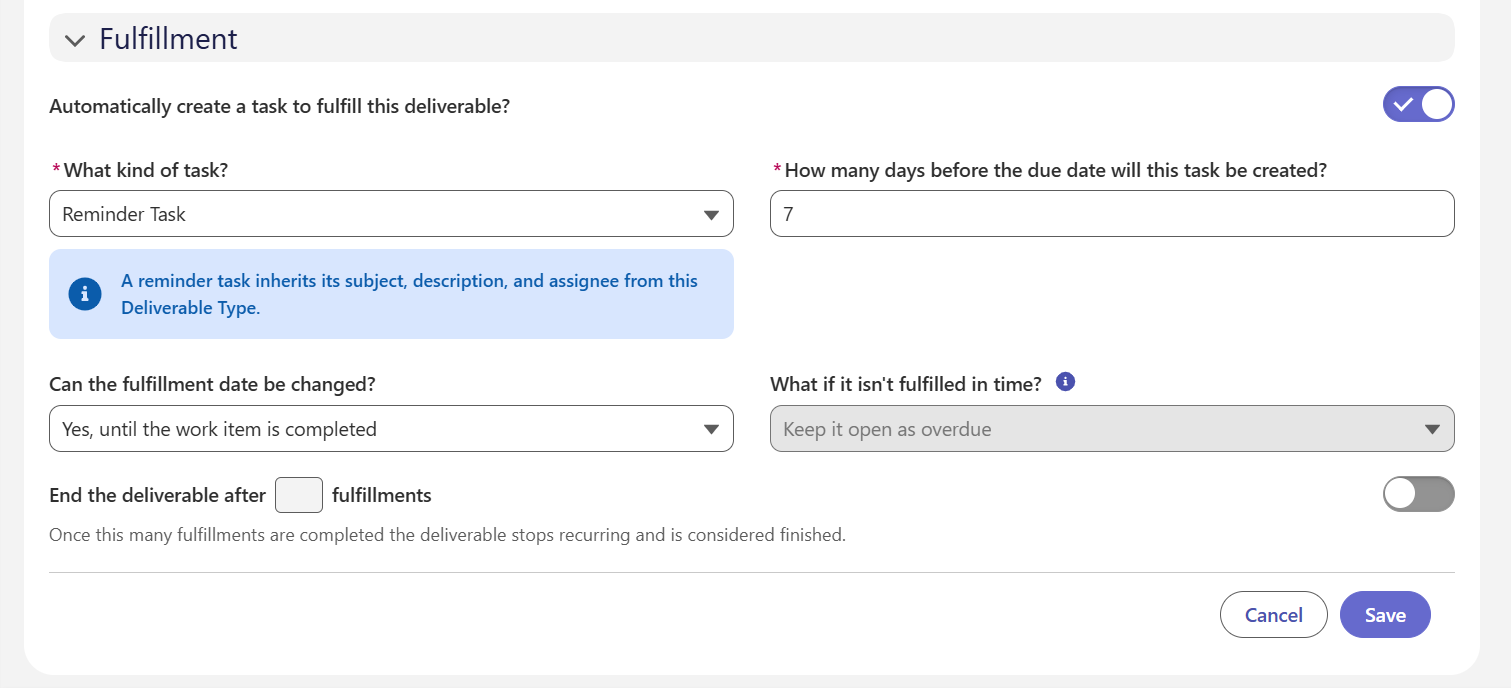
Task: Click the "End the deliverable after" label text
Action: tap(158, 495)
